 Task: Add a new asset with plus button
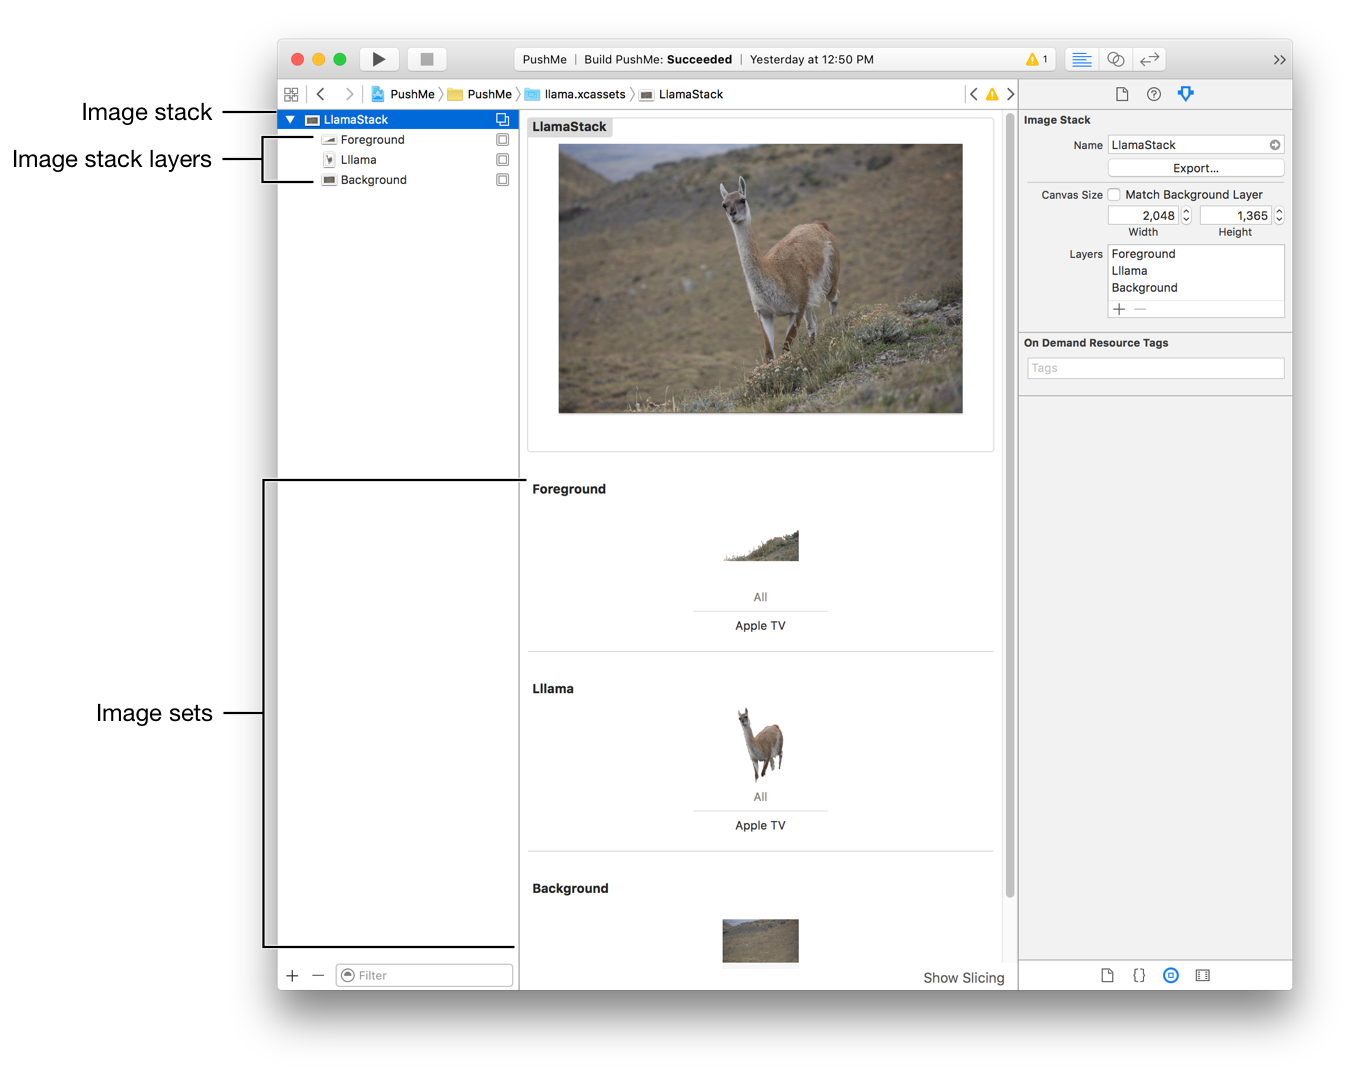[292, 976]
